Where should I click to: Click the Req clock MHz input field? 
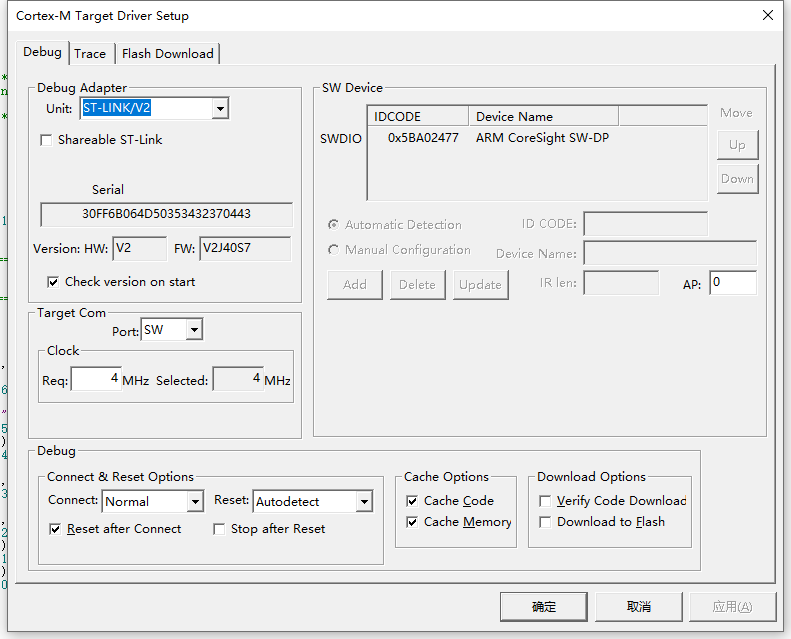(x=96, y=380)
